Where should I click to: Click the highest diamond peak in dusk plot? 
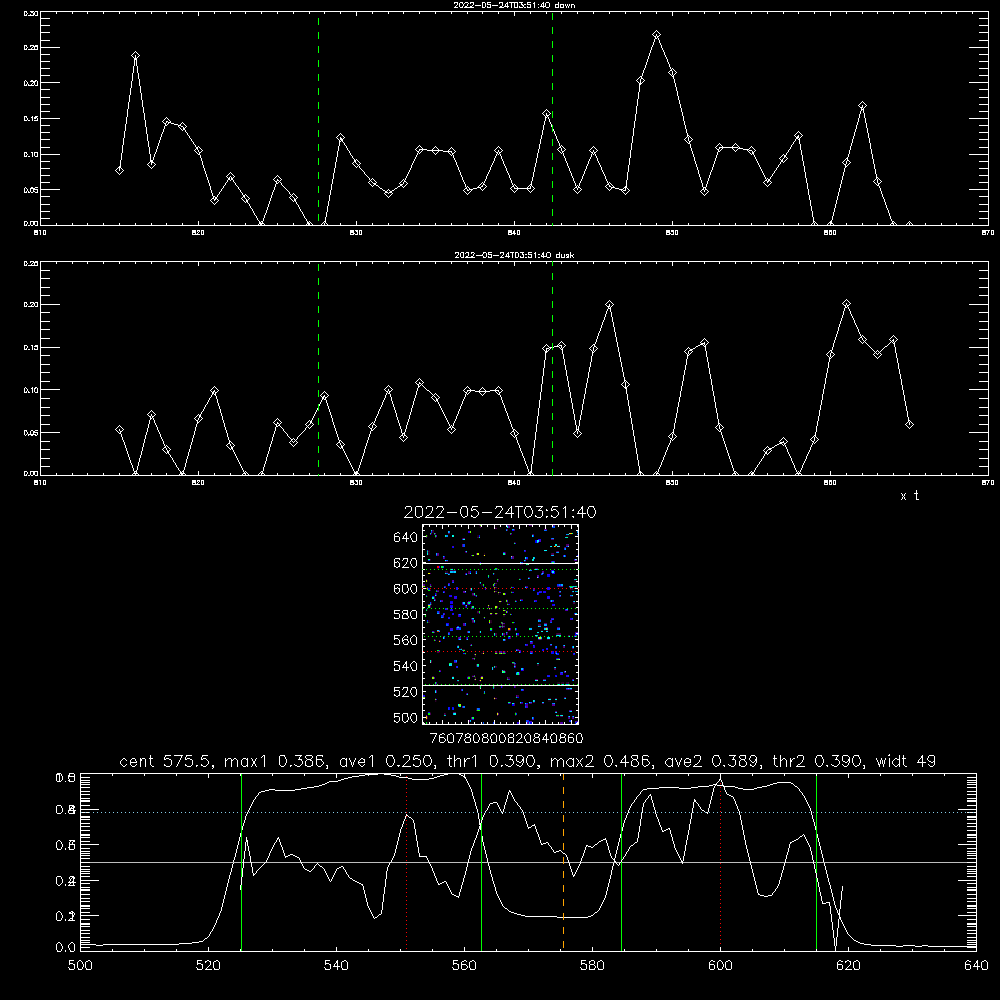(846, 304)
